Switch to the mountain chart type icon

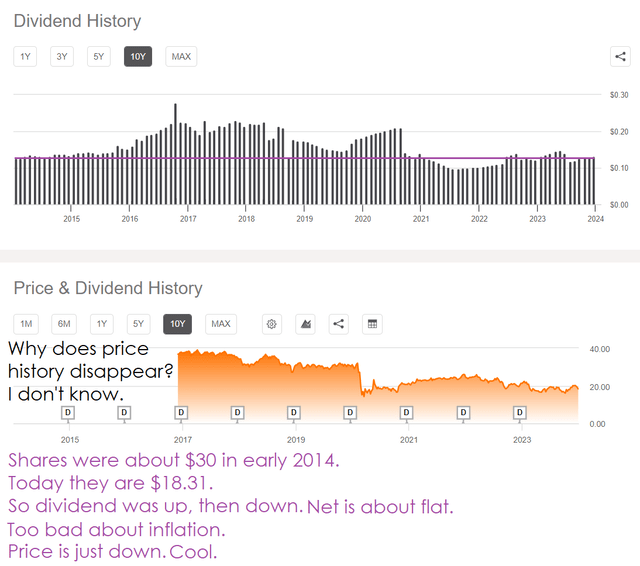coord(305,324)
